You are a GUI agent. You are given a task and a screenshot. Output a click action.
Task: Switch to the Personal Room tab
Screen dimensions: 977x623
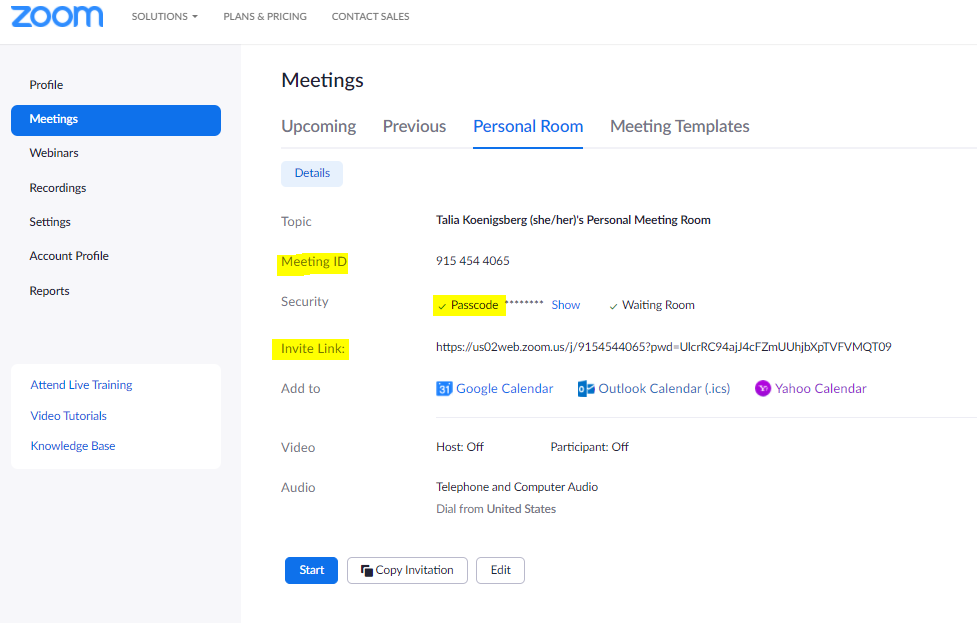click(x=528, y=126)
